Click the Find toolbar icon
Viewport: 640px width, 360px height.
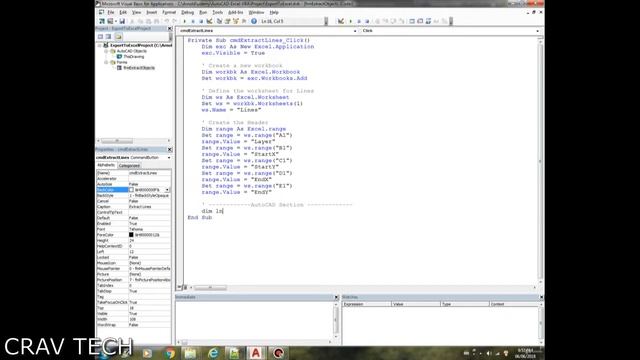(157, 21)
